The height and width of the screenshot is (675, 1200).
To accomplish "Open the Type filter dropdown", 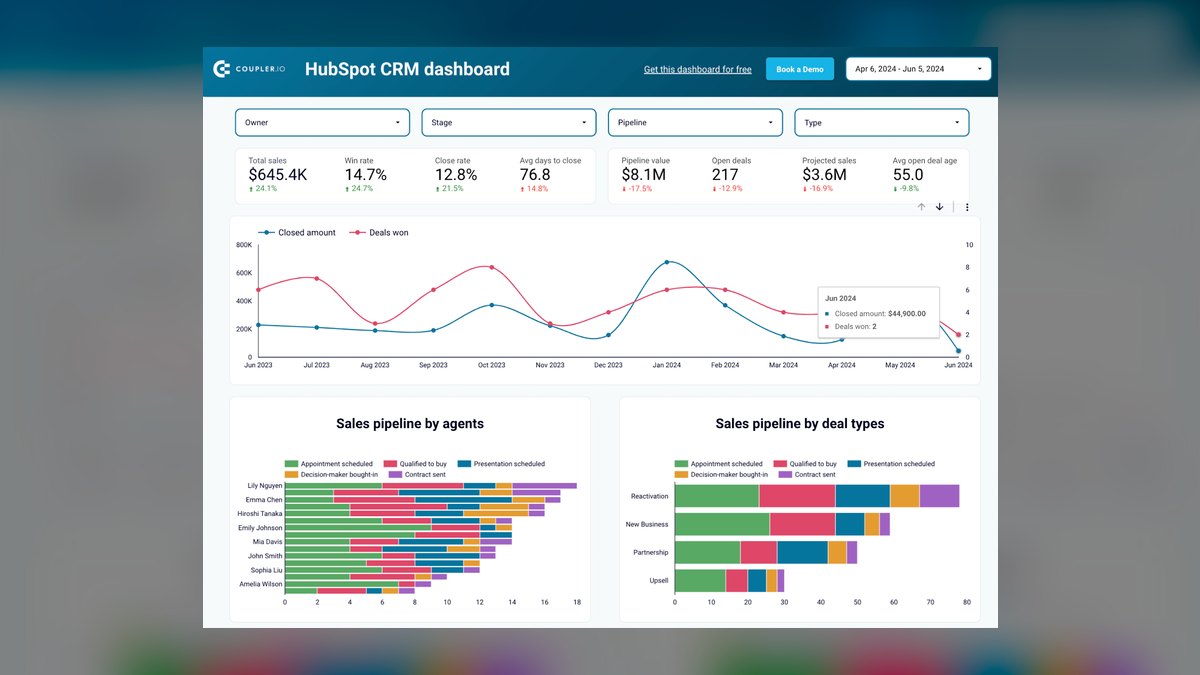I will (882, 122).
